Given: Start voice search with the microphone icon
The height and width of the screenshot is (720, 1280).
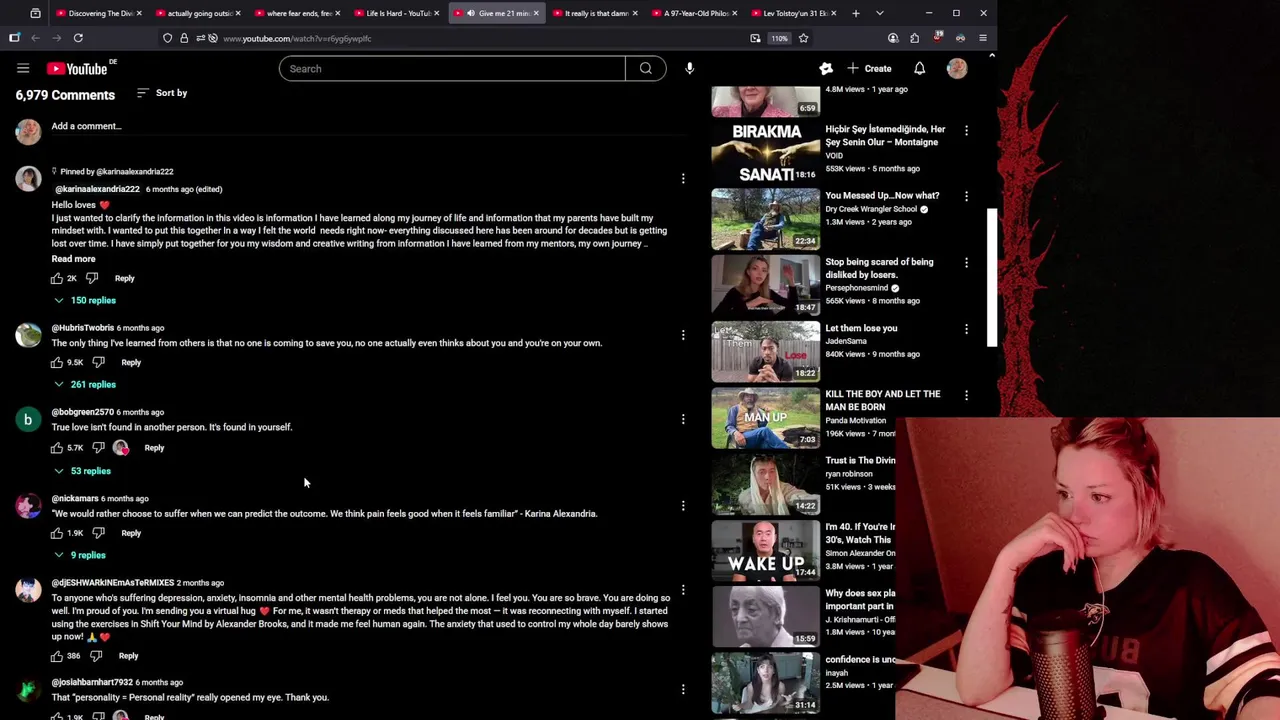Looking at the screenshot, I should 689,68.
